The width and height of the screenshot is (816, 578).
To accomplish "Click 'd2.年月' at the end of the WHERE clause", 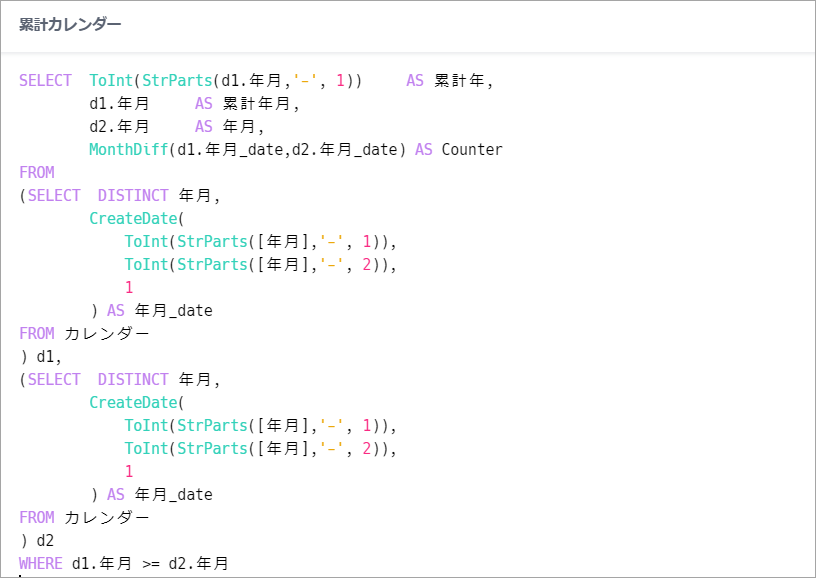I will (x=199, y=563).
